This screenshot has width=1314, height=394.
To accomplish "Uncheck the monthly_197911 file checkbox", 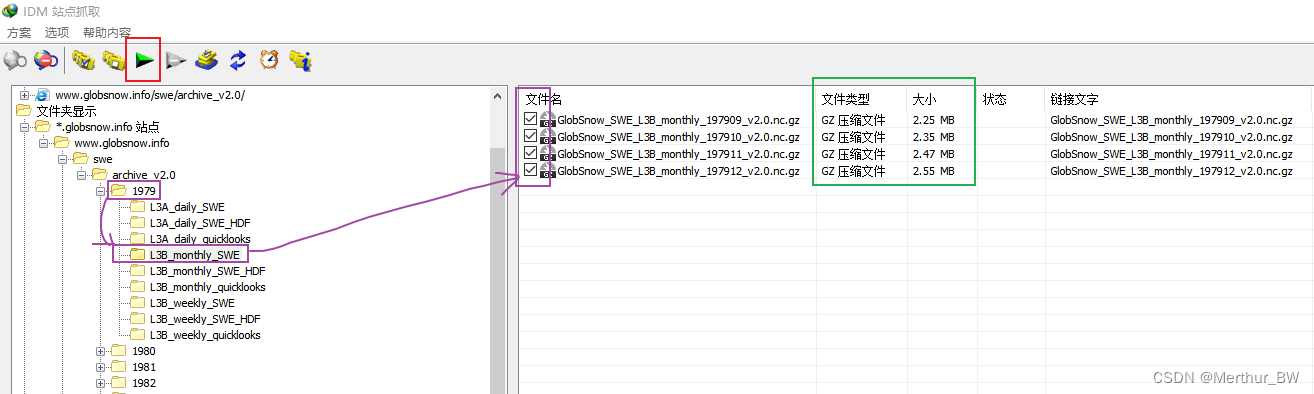I will click(530, 154).
